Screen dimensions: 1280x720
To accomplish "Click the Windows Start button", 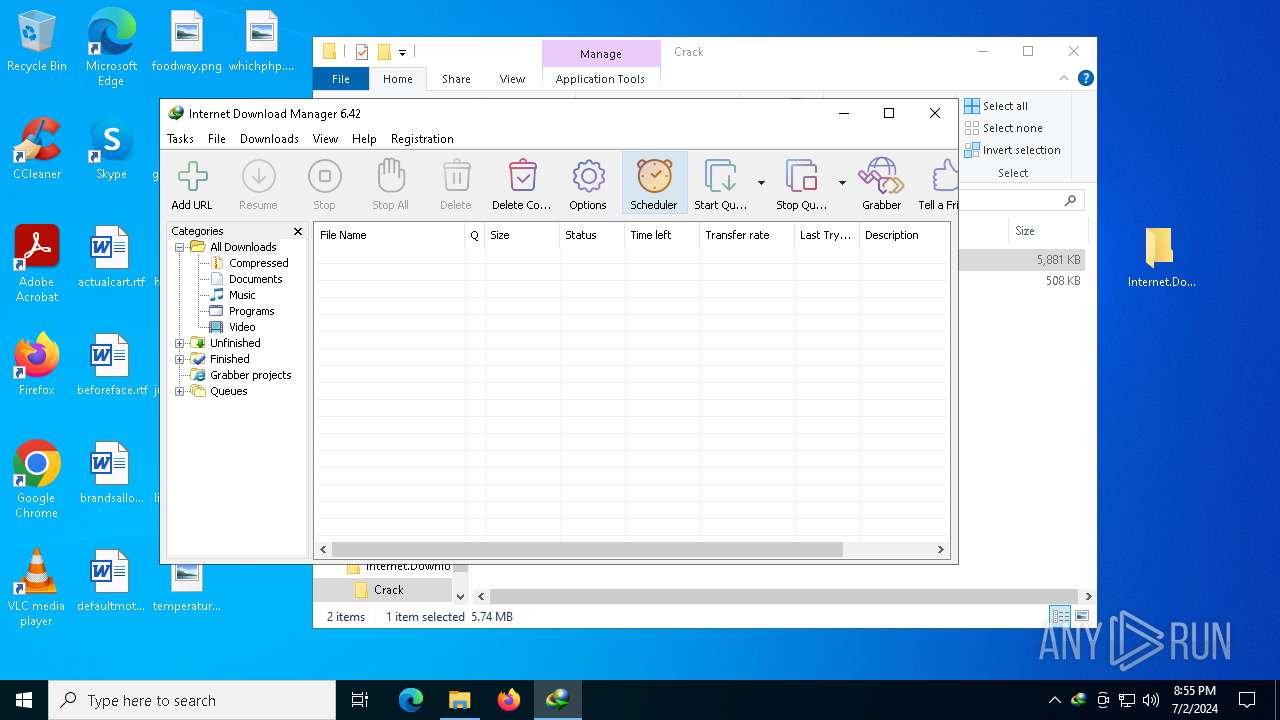I will [x=24, y=700].
